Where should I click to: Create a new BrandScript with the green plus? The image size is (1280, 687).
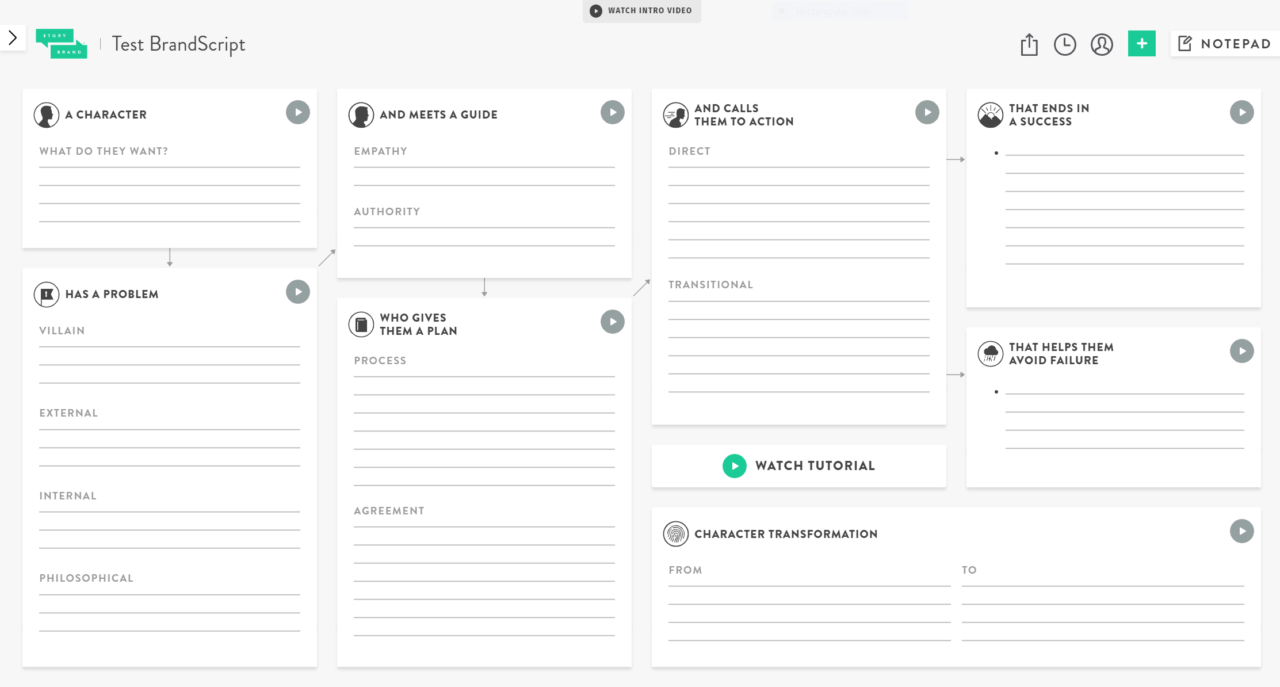(x=1141, y=43)
